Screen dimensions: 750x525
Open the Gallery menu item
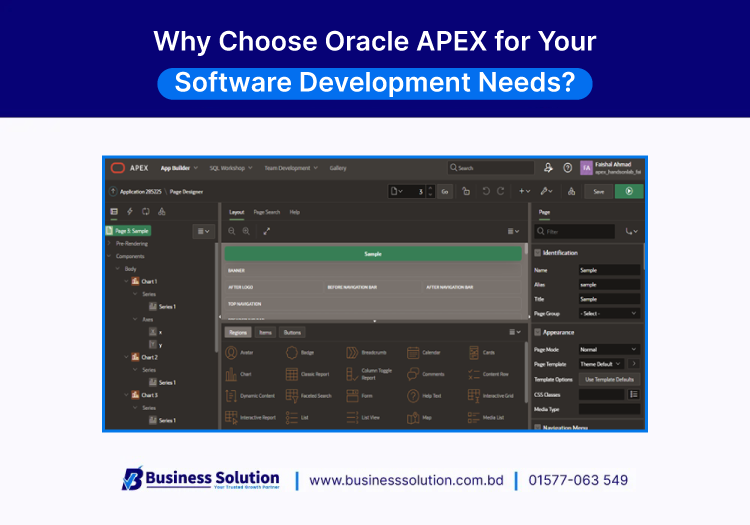pos(338,168)
